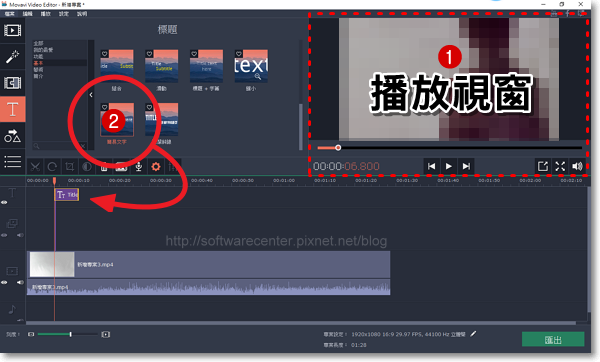
Task: Open the media import tab in sidebar
Action: [x=13, y=31]
